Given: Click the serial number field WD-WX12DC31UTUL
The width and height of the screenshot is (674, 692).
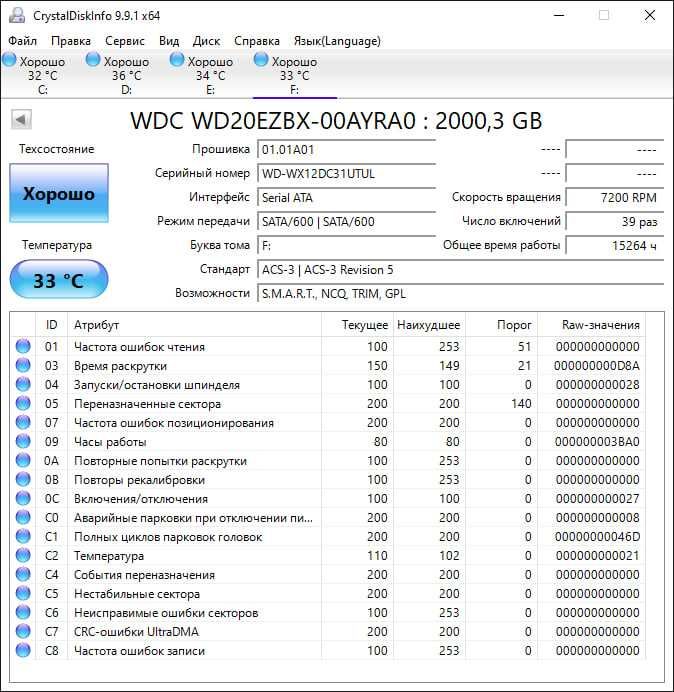Looking at the screenshot, I should (x=346, y=173).
